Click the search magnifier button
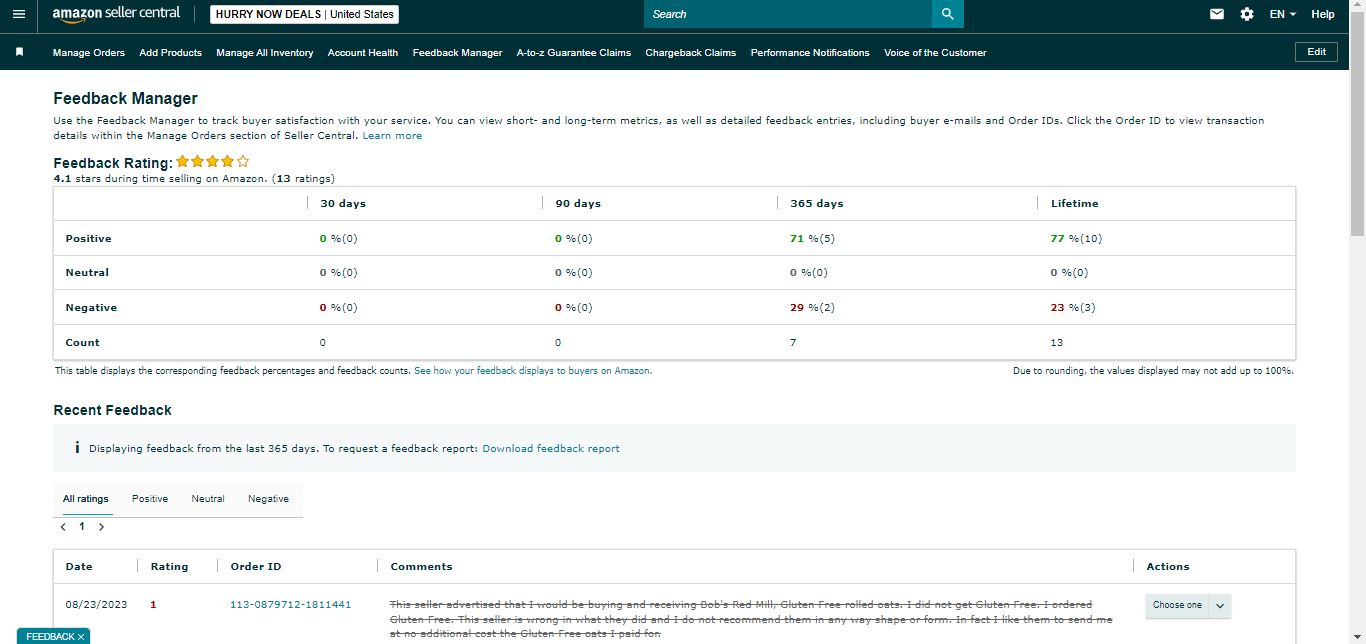The width and height of the screenshot is (1366, 644). pos(947,14)
